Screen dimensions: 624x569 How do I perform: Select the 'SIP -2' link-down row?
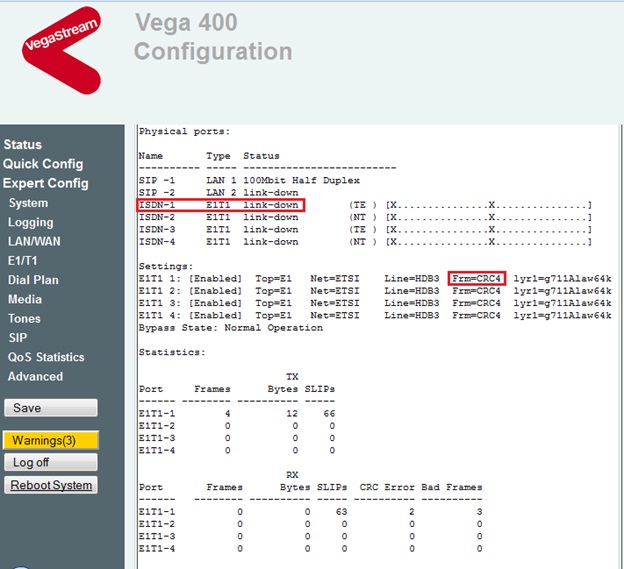click(218, 193)
